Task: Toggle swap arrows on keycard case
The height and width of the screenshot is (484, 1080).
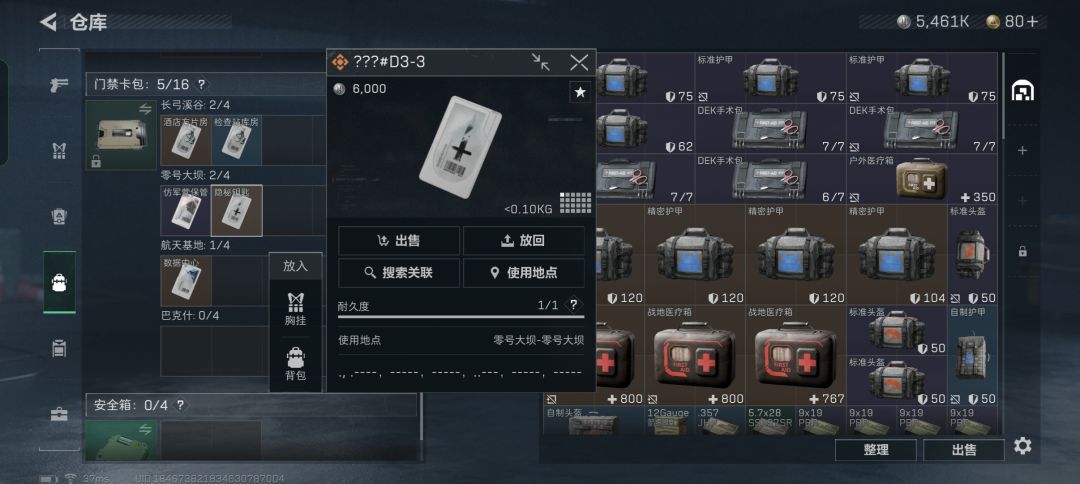Action: tap(145, 109)
